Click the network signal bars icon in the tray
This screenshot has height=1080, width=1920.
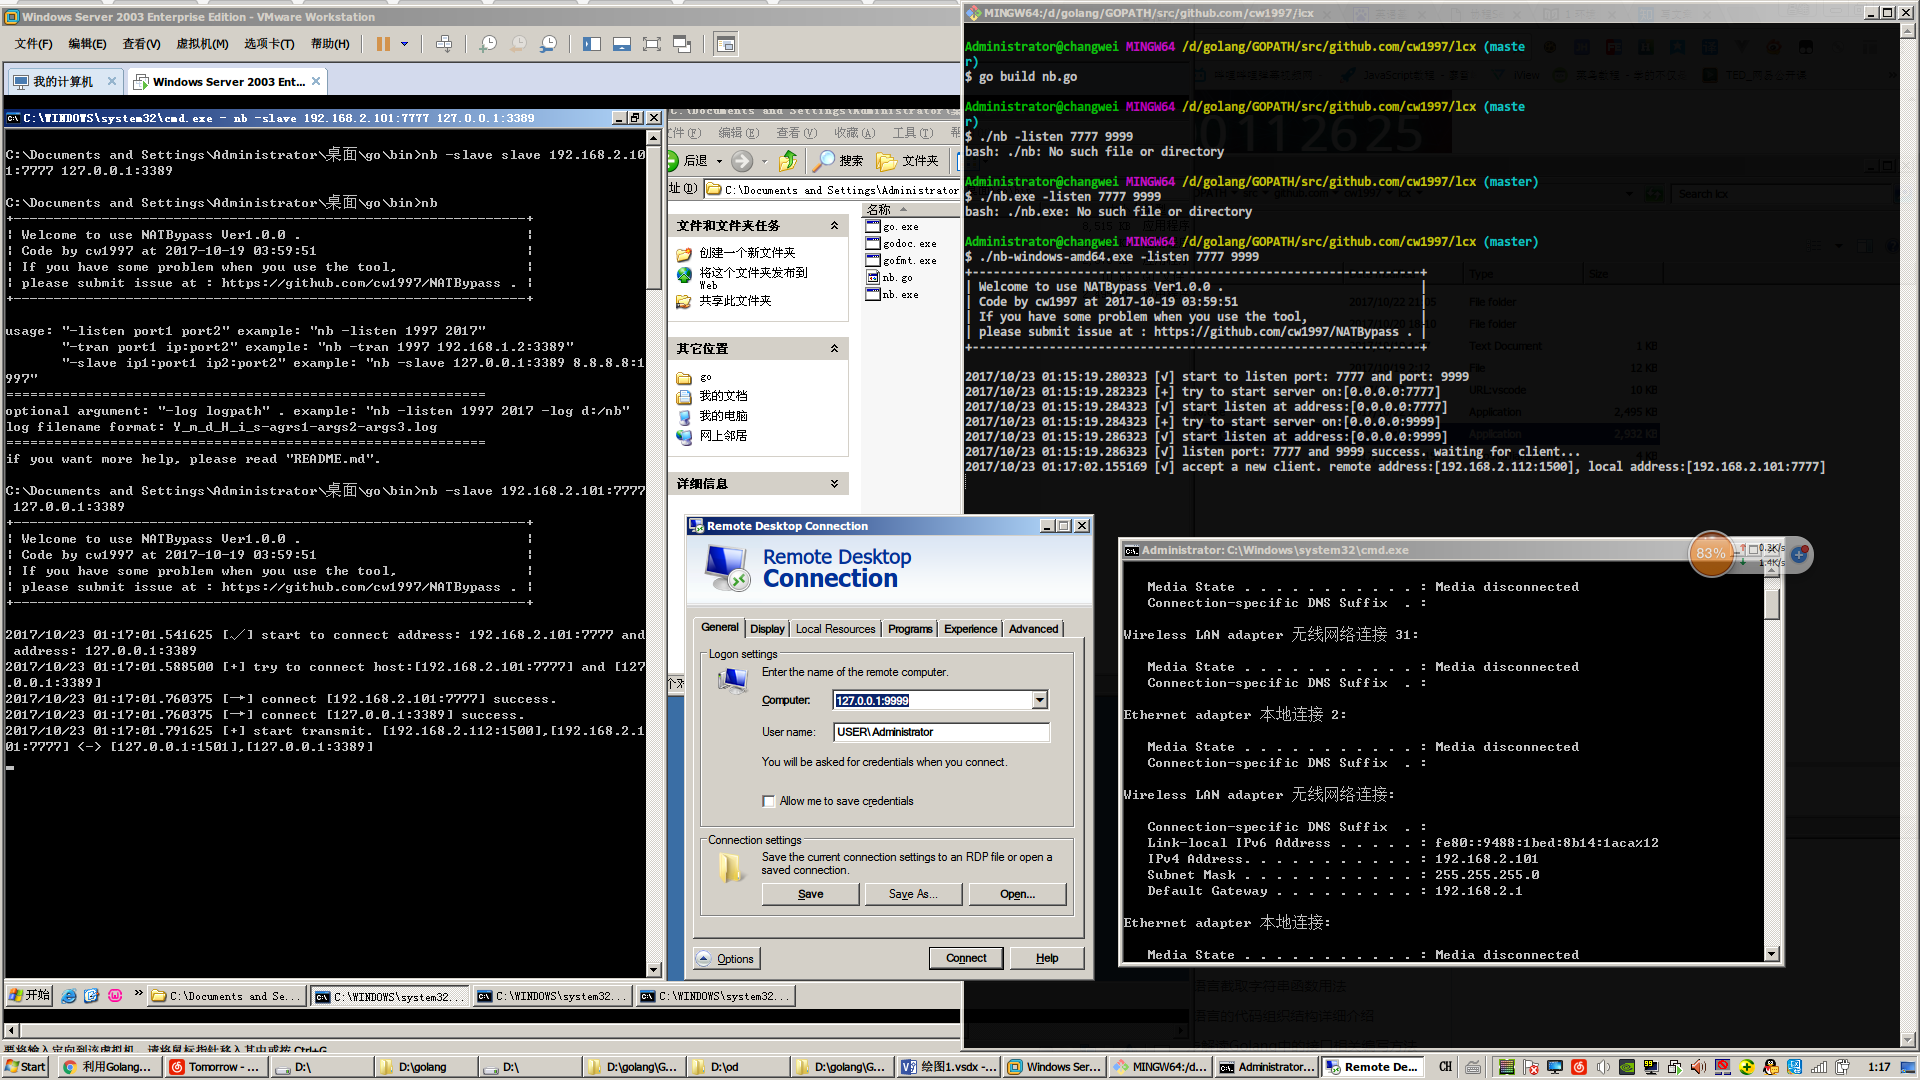tap(1818, 1067)
